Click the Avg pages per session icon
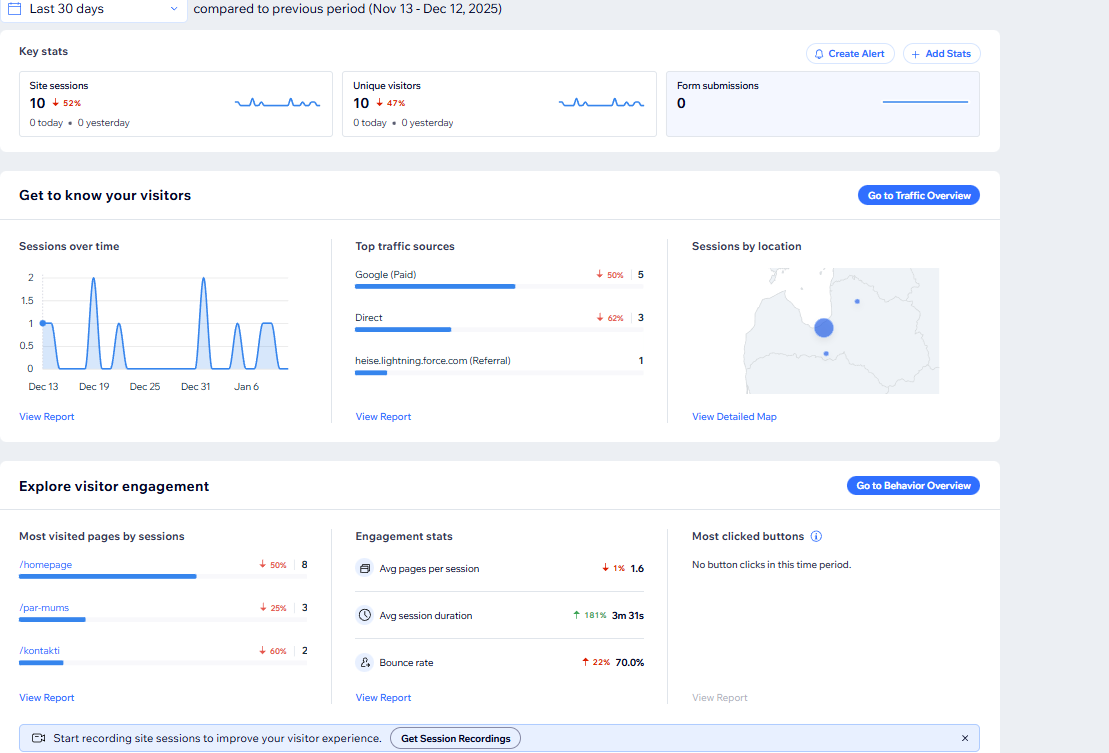Screen dimensions: 1109x753 click(x=365, y=569)
